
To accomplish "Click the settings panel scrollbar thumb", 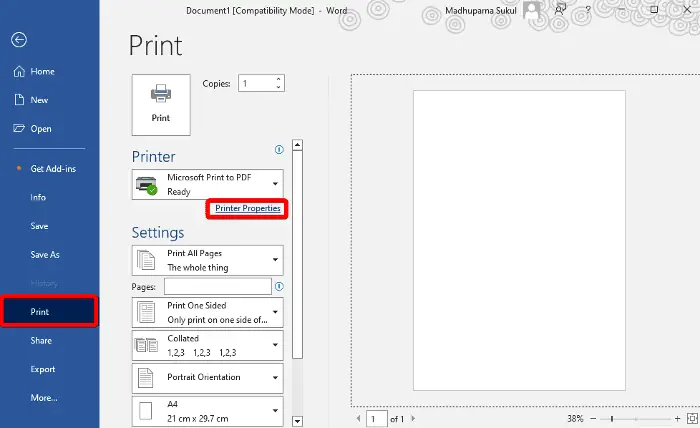I will click(x=297, y=254).
